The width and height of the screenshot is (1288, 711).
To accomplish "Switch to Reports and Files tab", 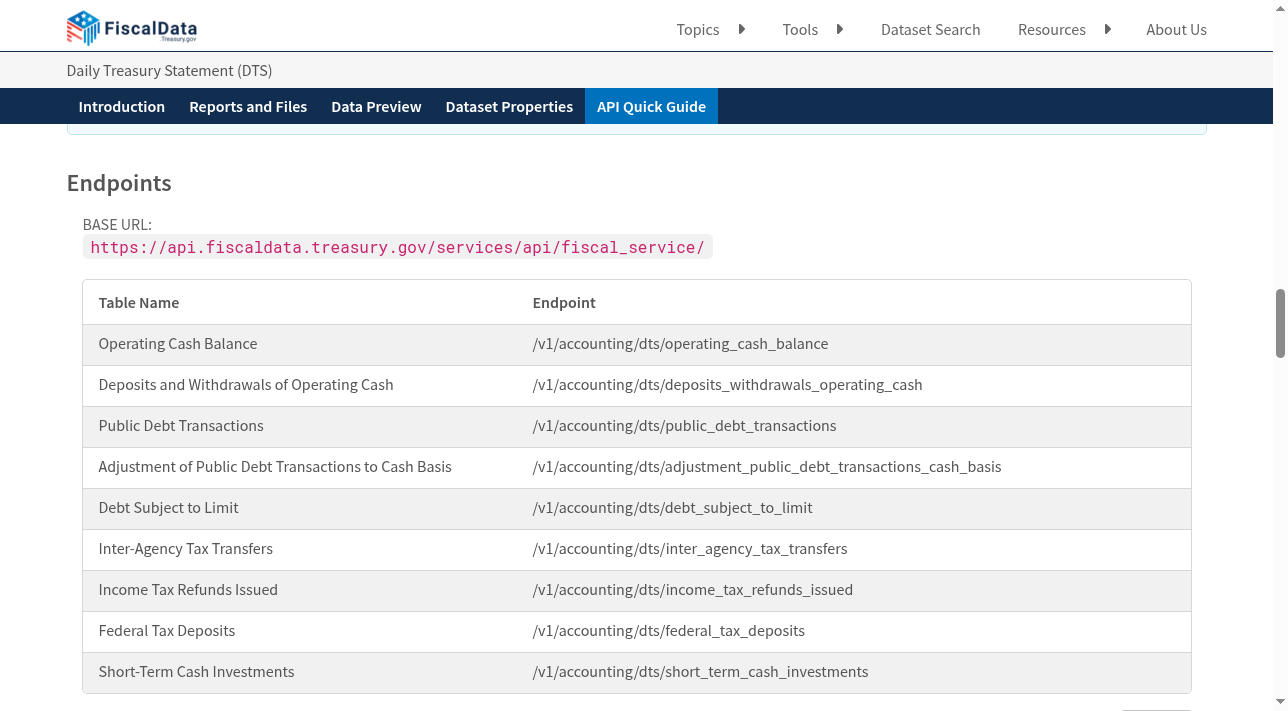I will [x=248, y=106].
